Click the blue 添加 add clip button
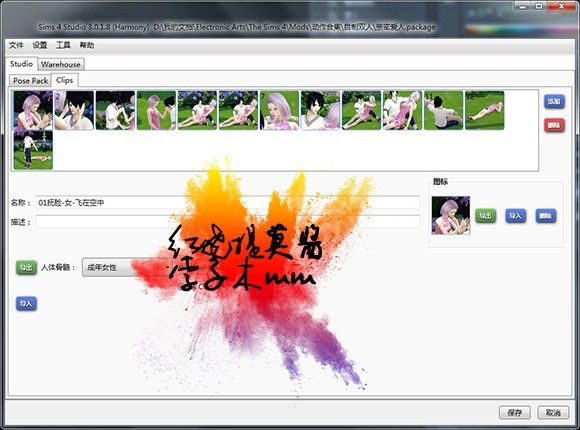The image size is (580, 430). (554, 101)
